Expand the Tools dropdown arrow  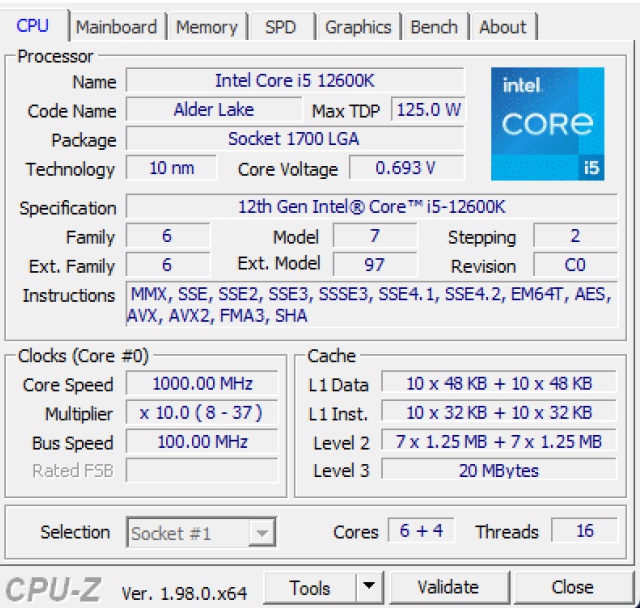pos(369,588)
